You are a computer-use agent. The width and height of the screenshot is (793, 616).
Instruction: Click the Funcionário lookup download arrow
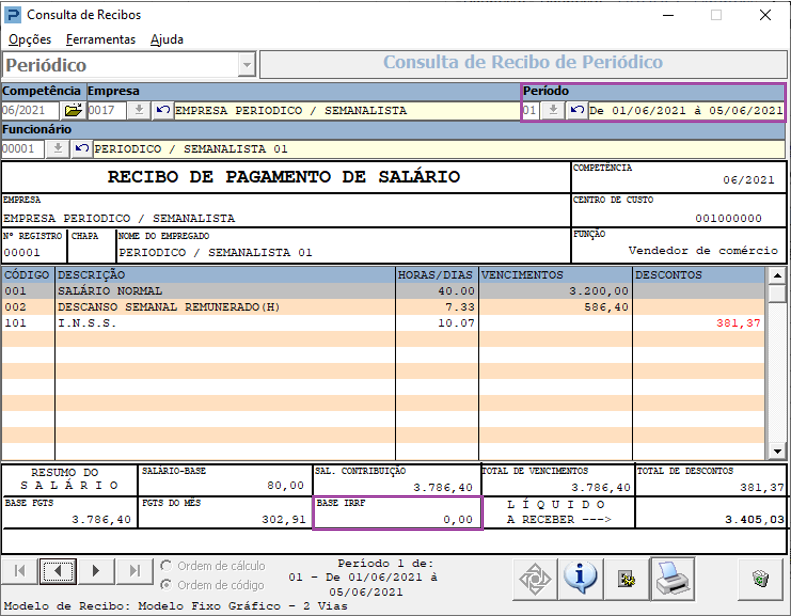(58, 149)
